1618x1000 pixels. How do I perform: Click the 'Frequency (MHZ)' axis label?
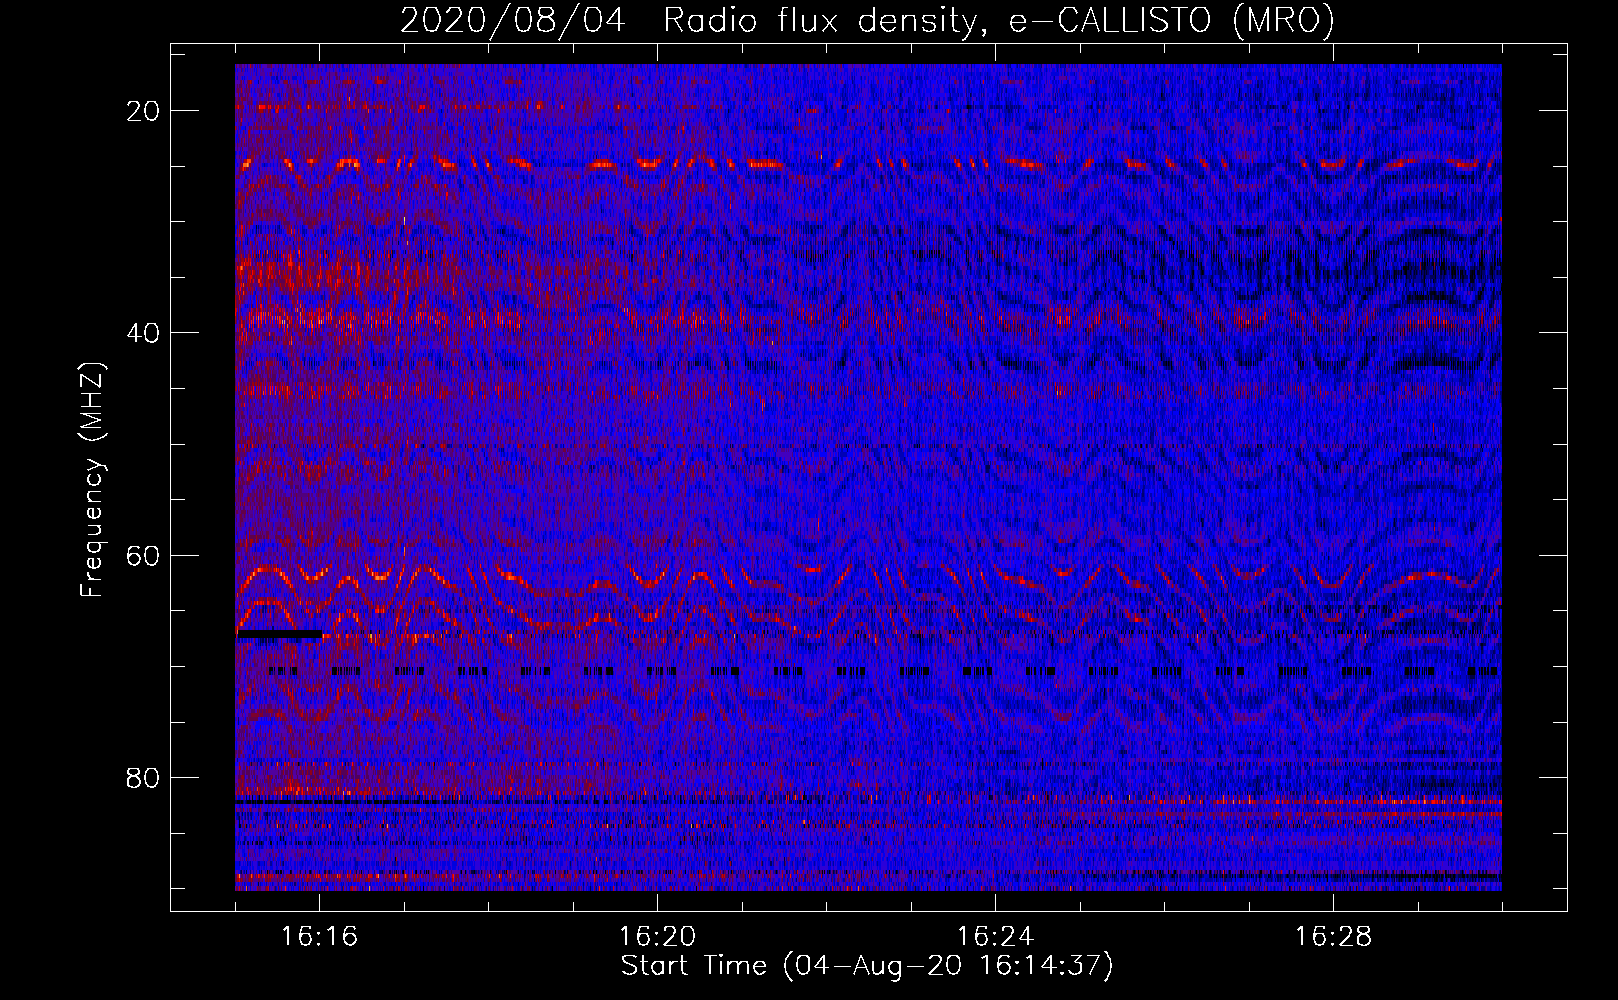pyautogui.click(x=92, y=480)
